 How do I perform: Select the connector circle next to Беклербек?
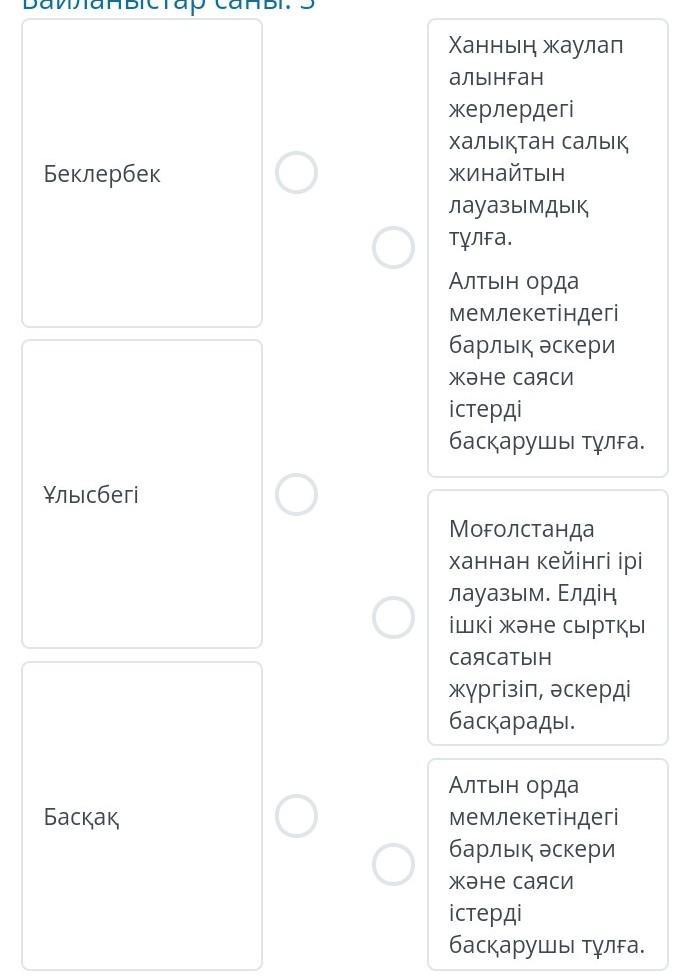click(296, 173)
